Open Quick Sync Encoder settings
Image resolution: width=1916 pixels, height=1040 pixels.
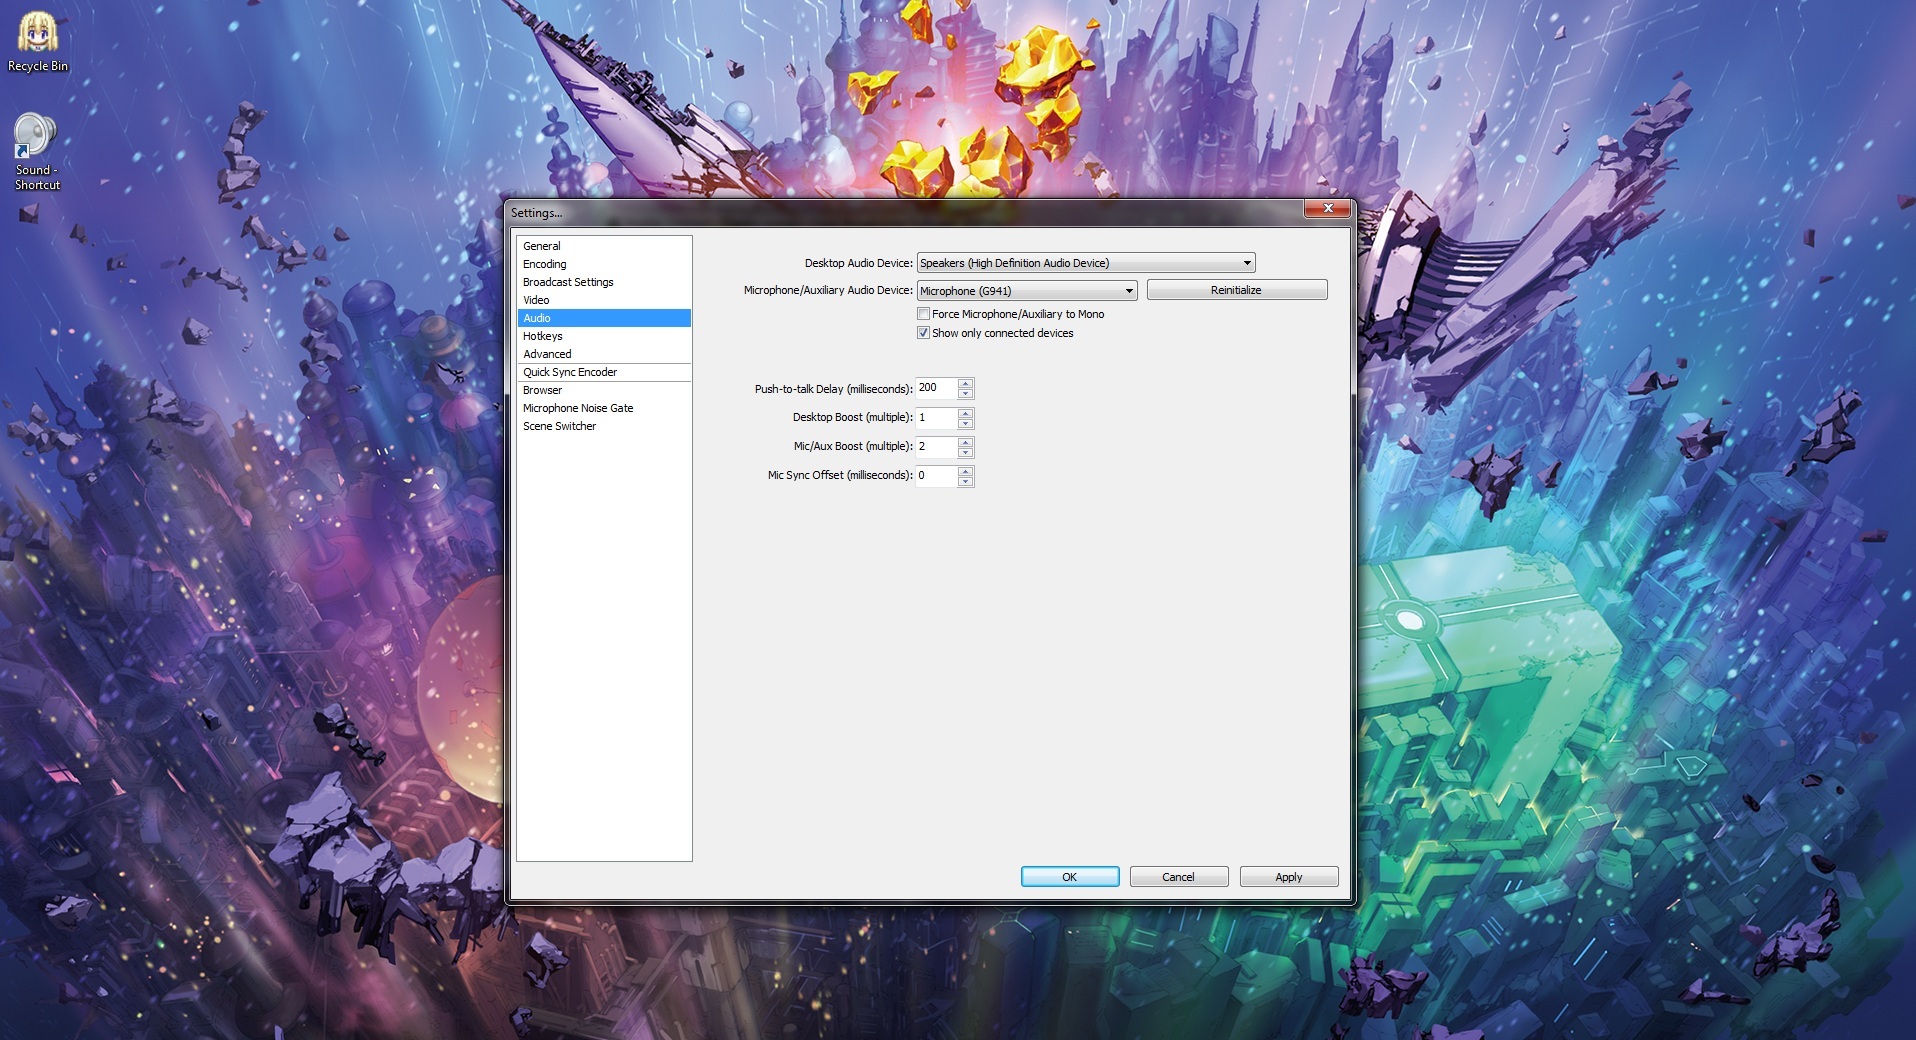(x=604, y=372)
